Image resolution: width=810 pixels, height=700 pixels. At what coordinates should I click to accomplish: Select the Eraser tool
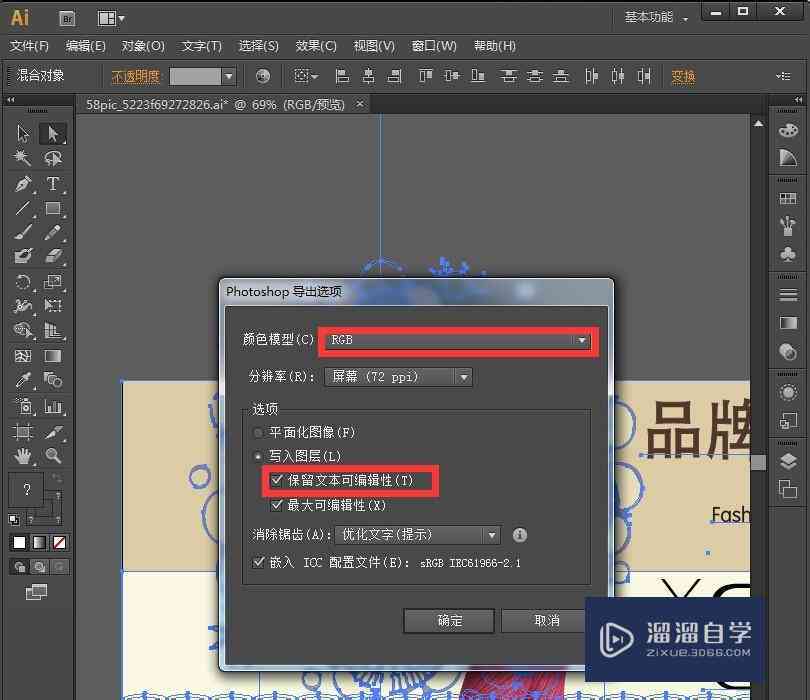pos(53,256)
